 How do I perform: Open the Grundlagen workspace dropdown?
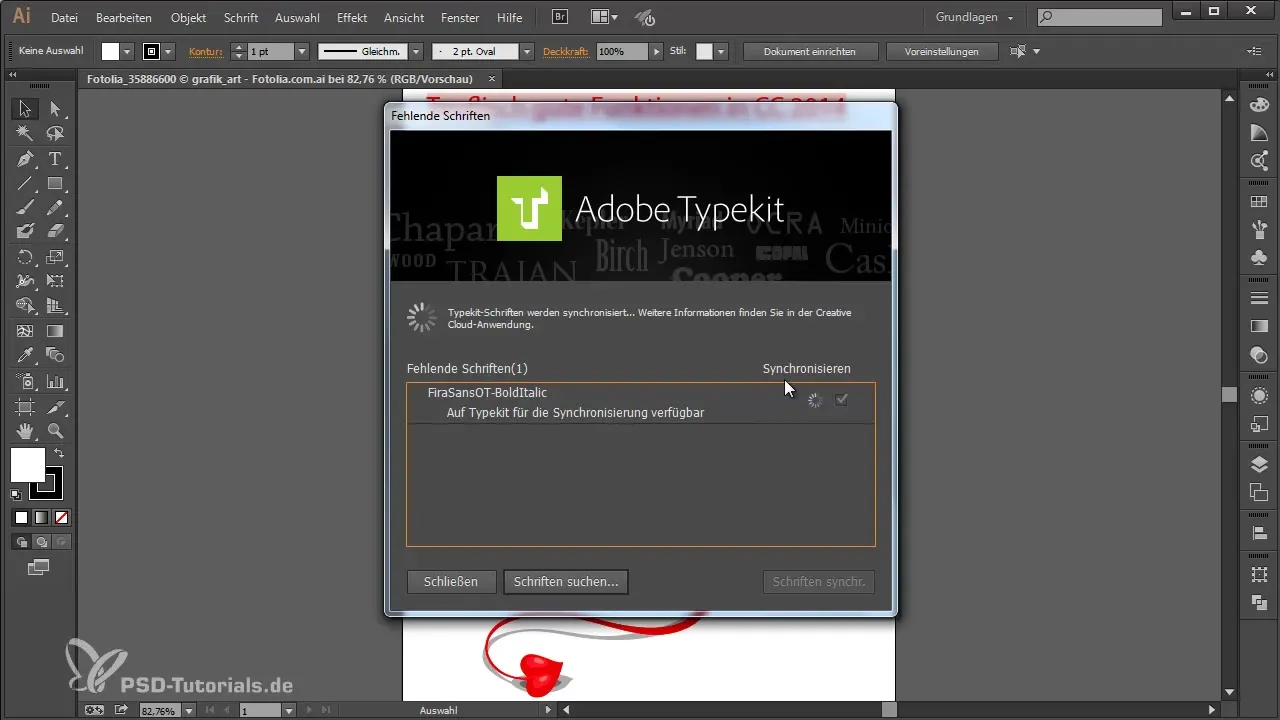point(974,17)
